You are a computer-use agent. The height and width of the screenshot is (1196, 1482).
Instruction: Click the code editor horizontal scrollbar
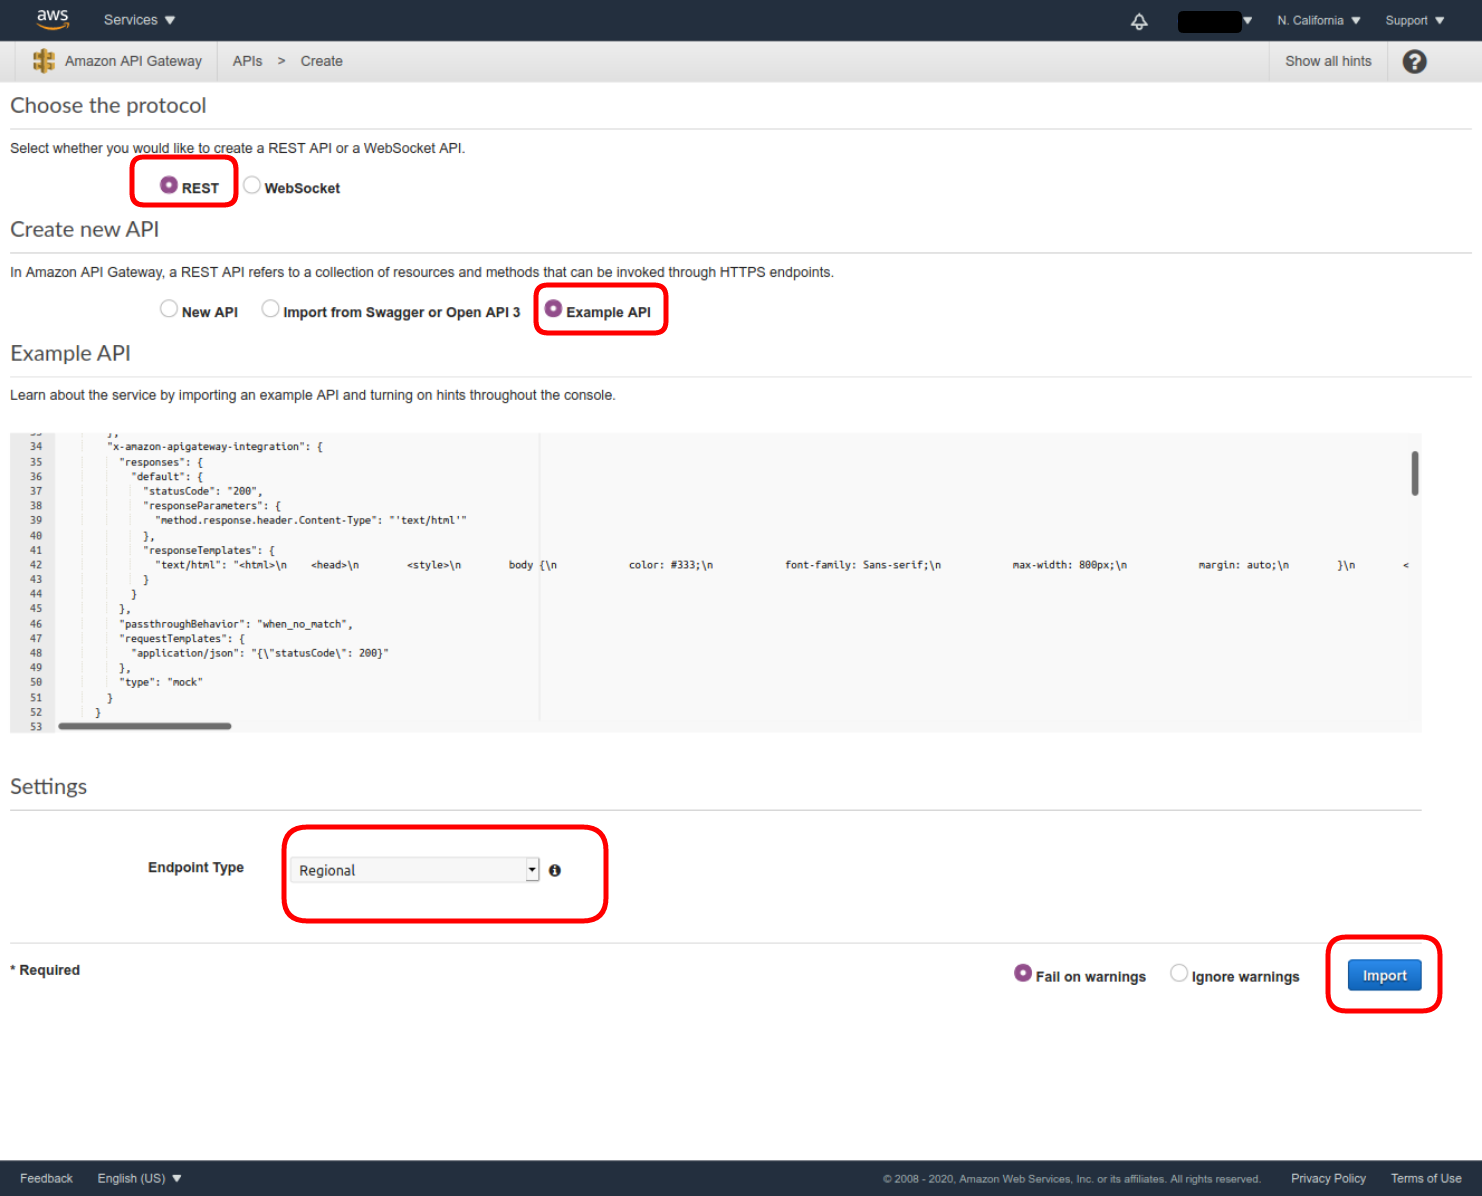(145, 726)
